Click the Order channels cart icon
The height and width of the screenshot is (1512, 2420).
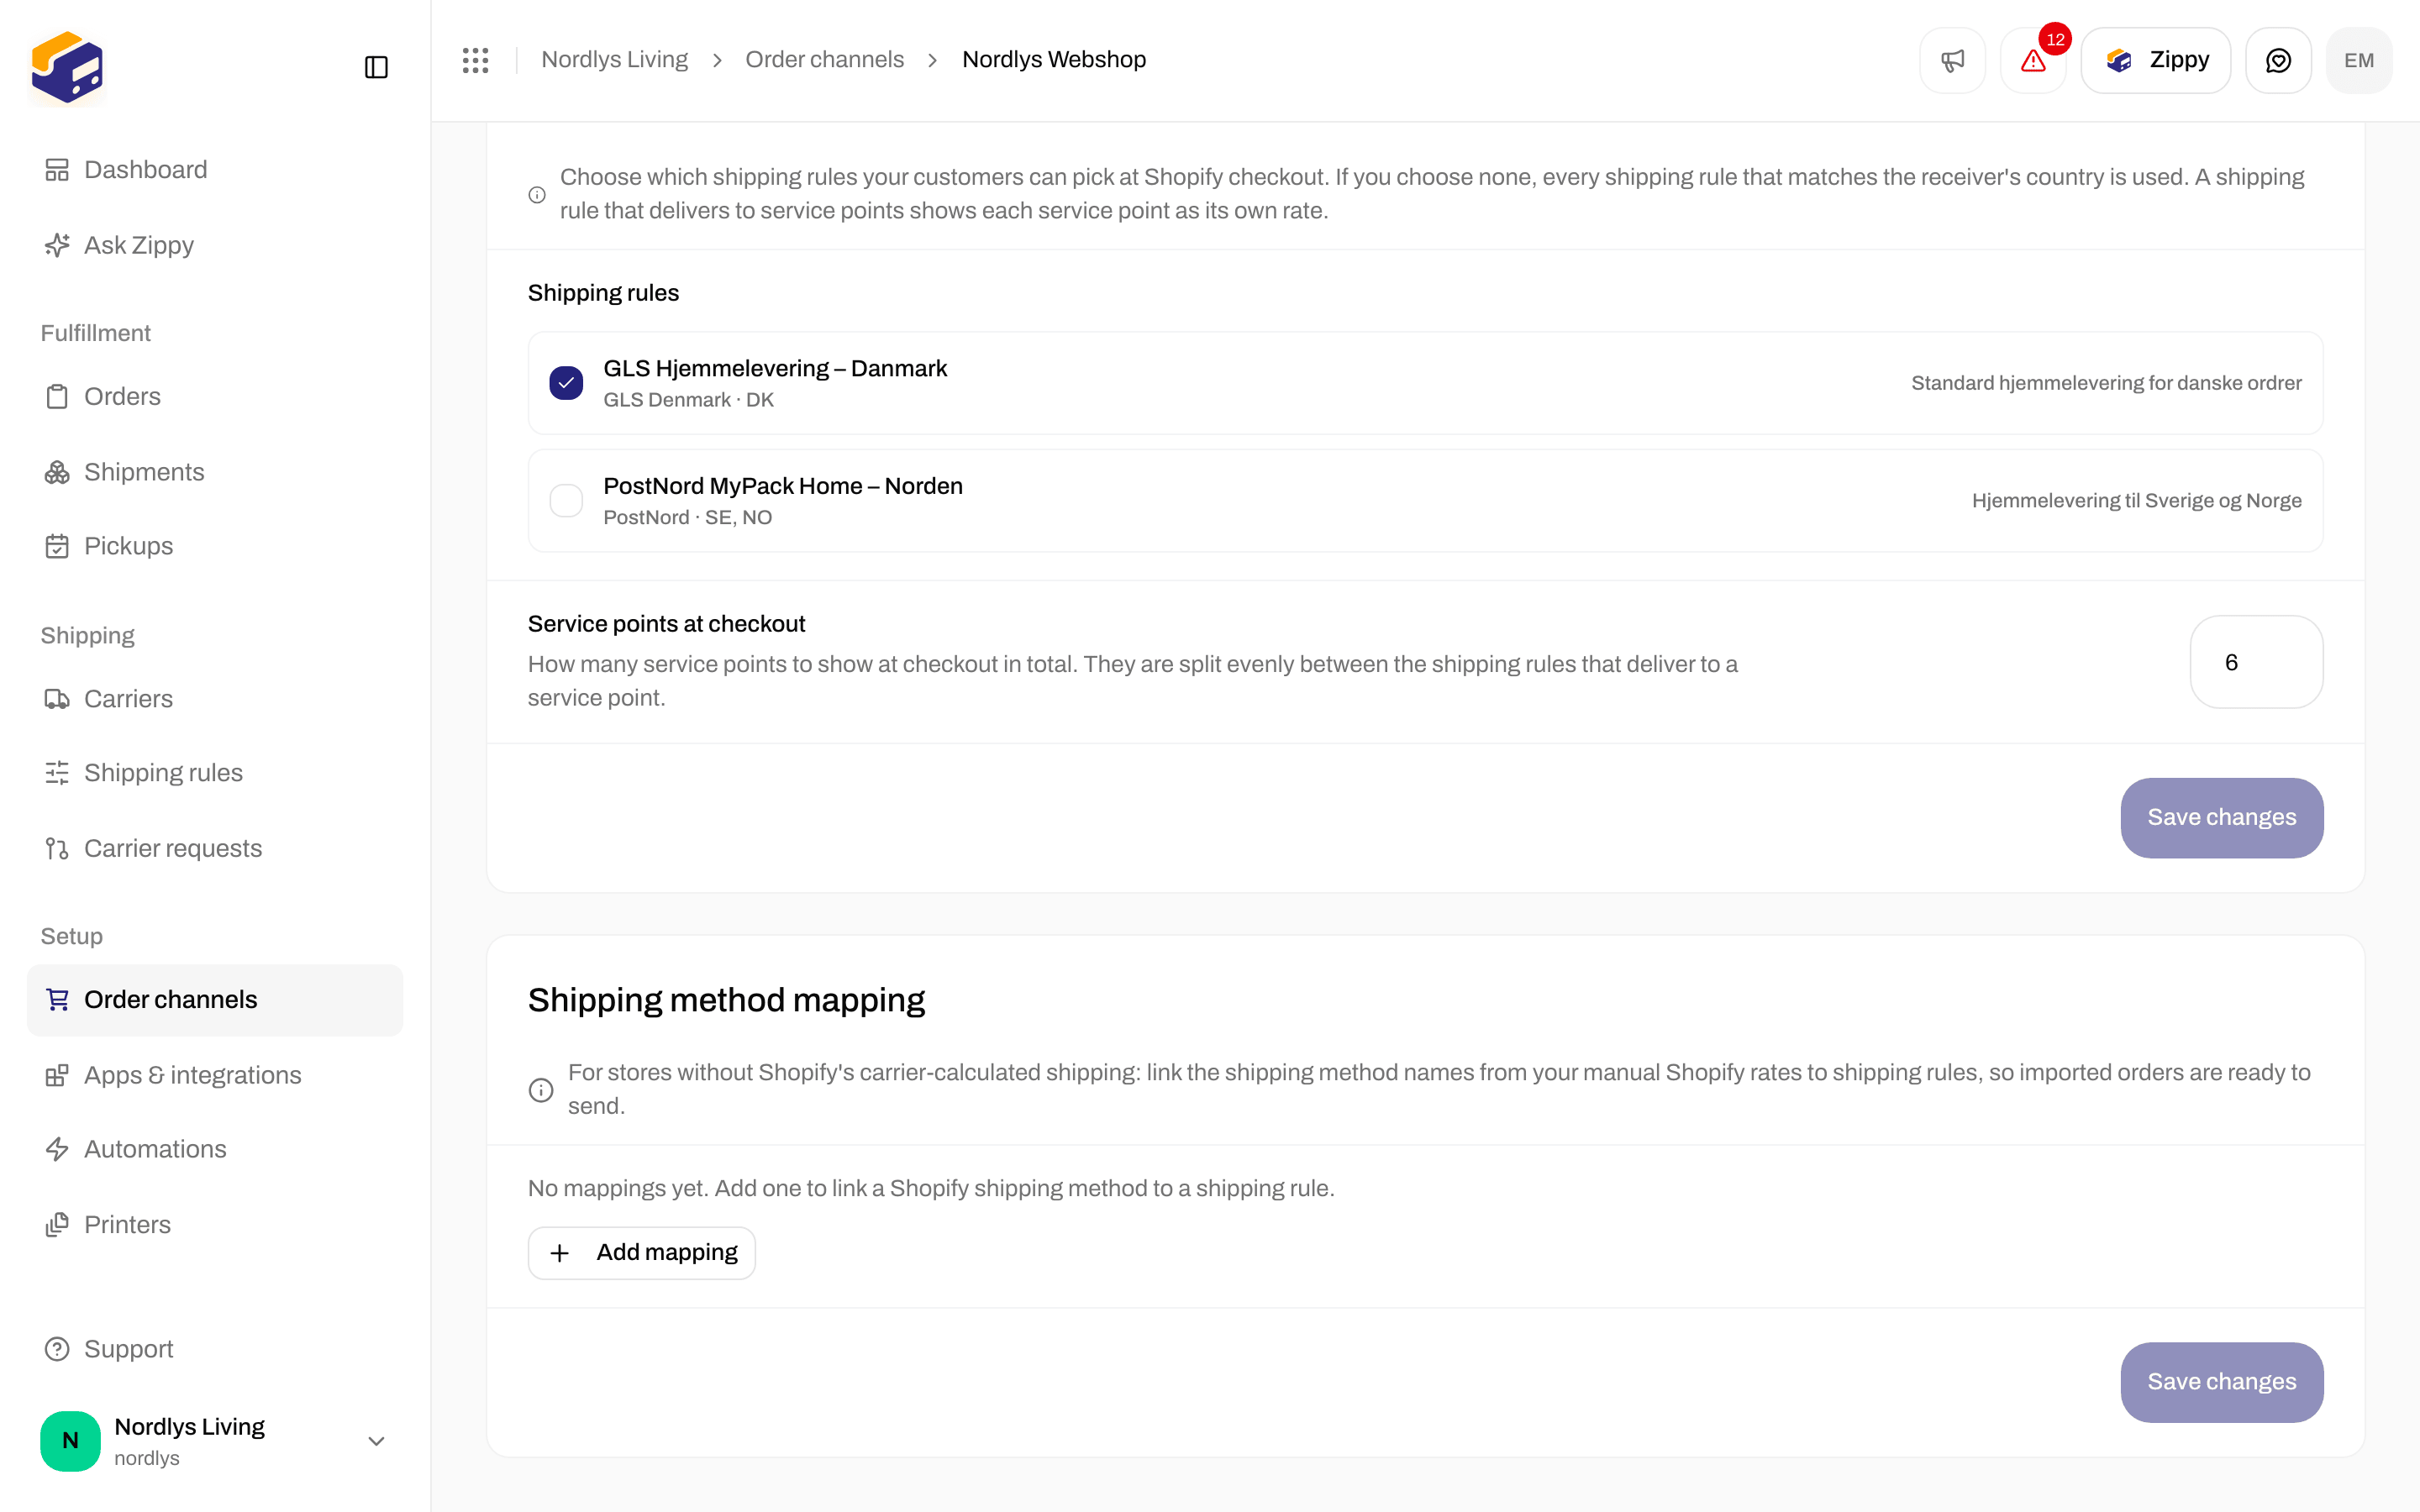57,1000
